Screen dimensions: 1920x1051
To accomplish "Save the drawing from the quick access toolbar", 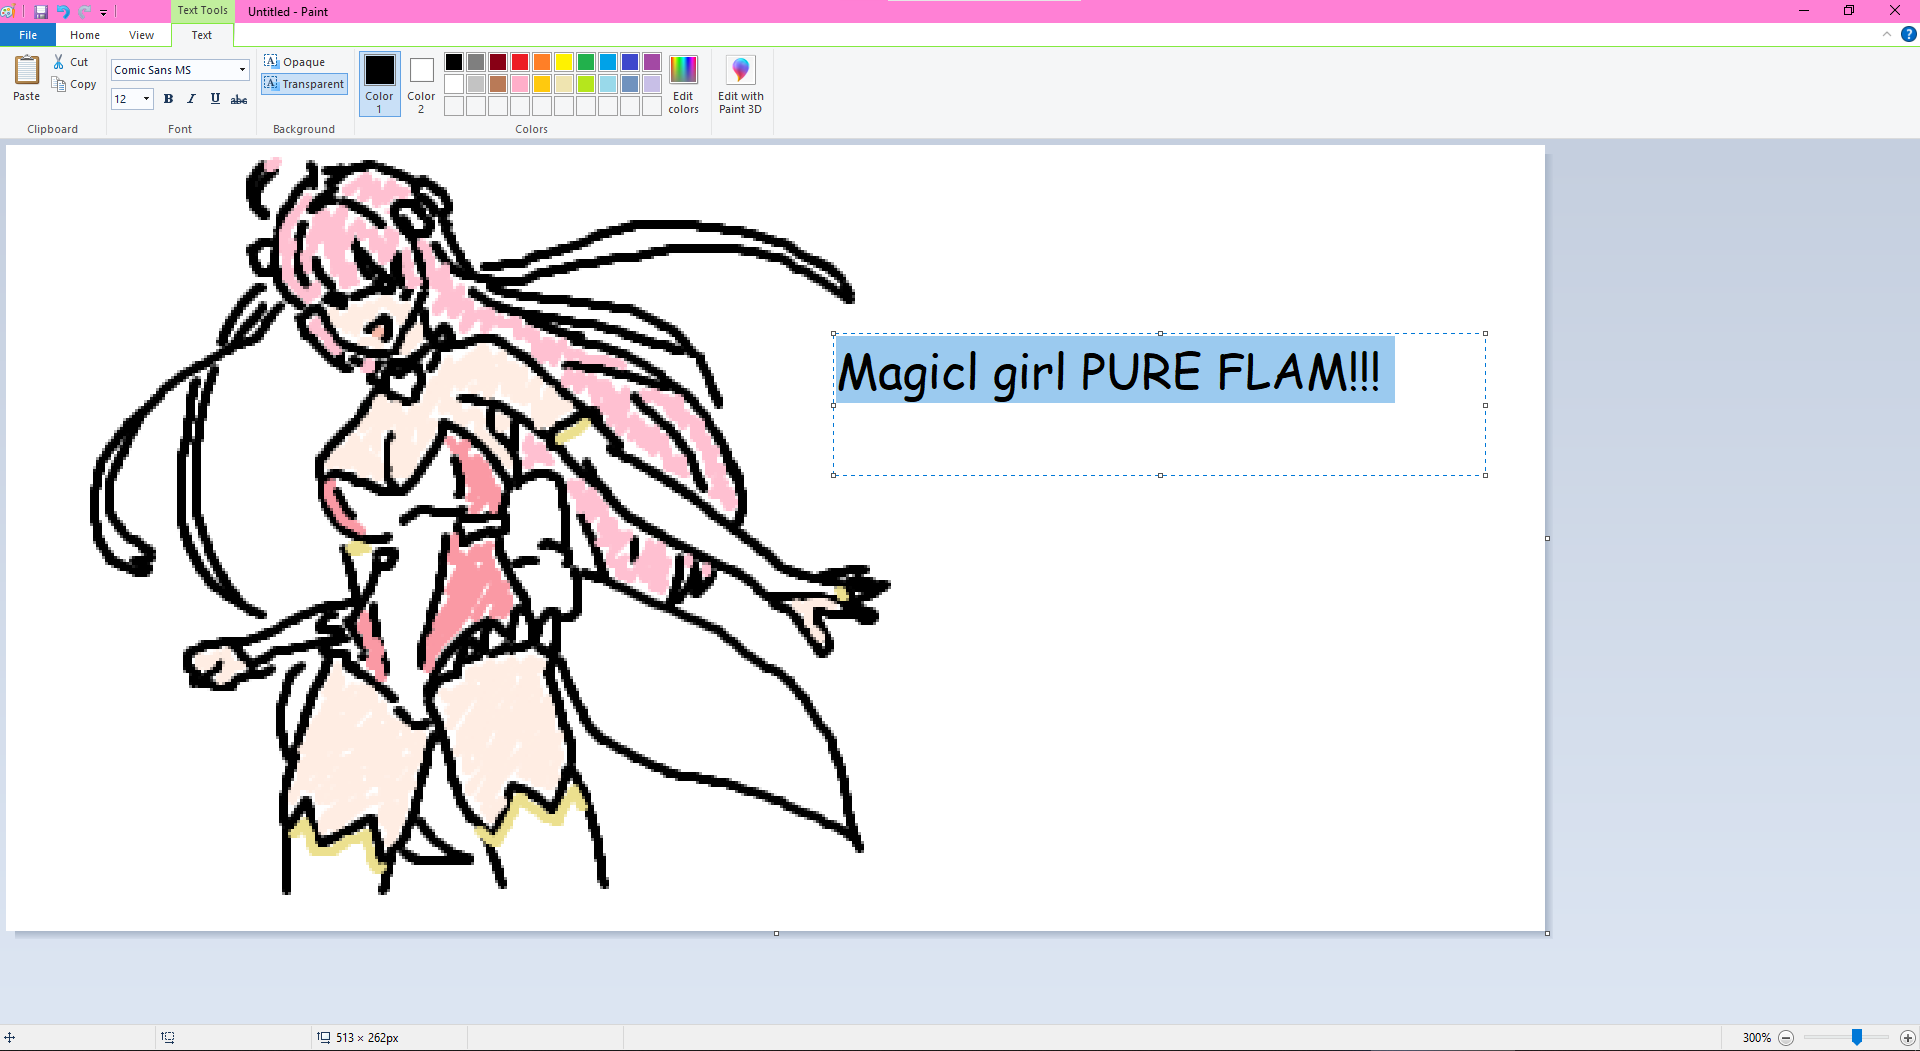I will (41, 12).
